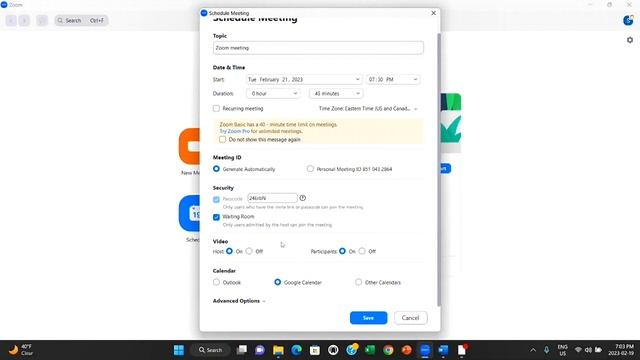Open the Teams chat taskbar icon
This screenshot has width=640, height=360.
point(260,350)
